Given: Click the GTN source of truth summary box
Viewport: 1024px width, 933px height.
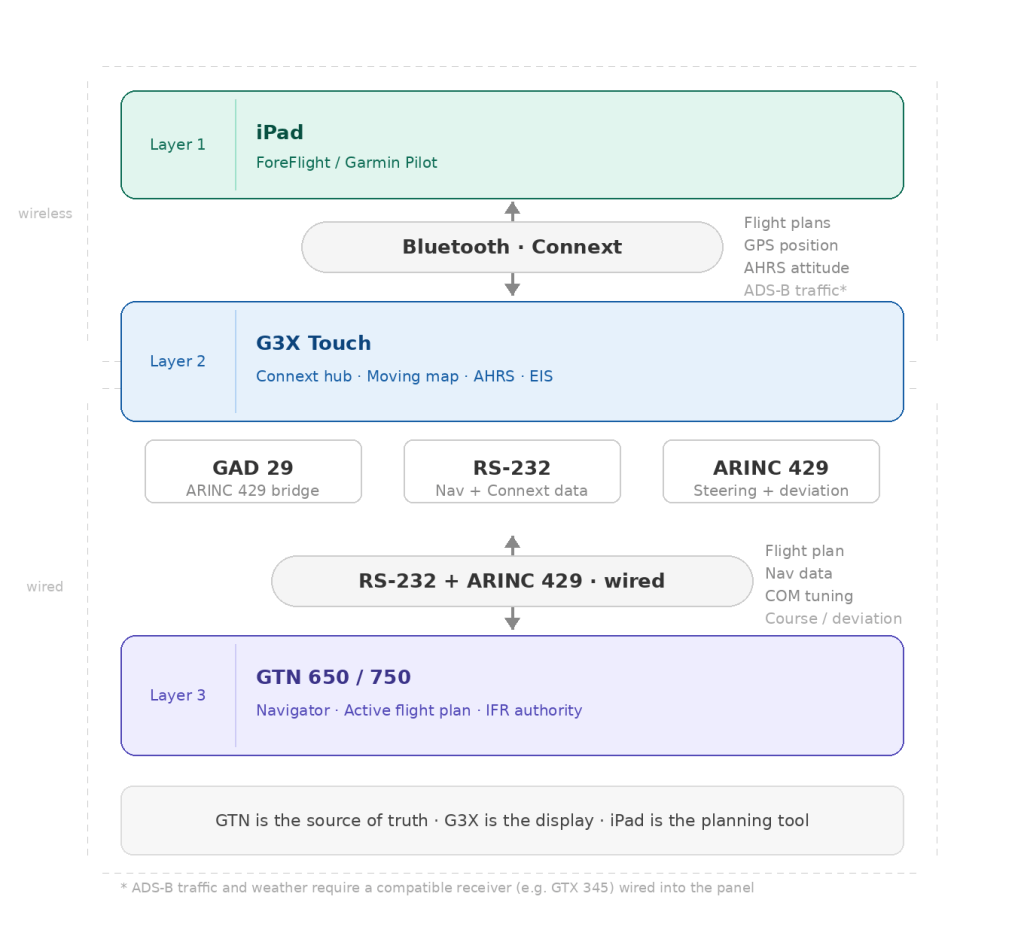Looking at the screenshot, I should coord(512,821).
